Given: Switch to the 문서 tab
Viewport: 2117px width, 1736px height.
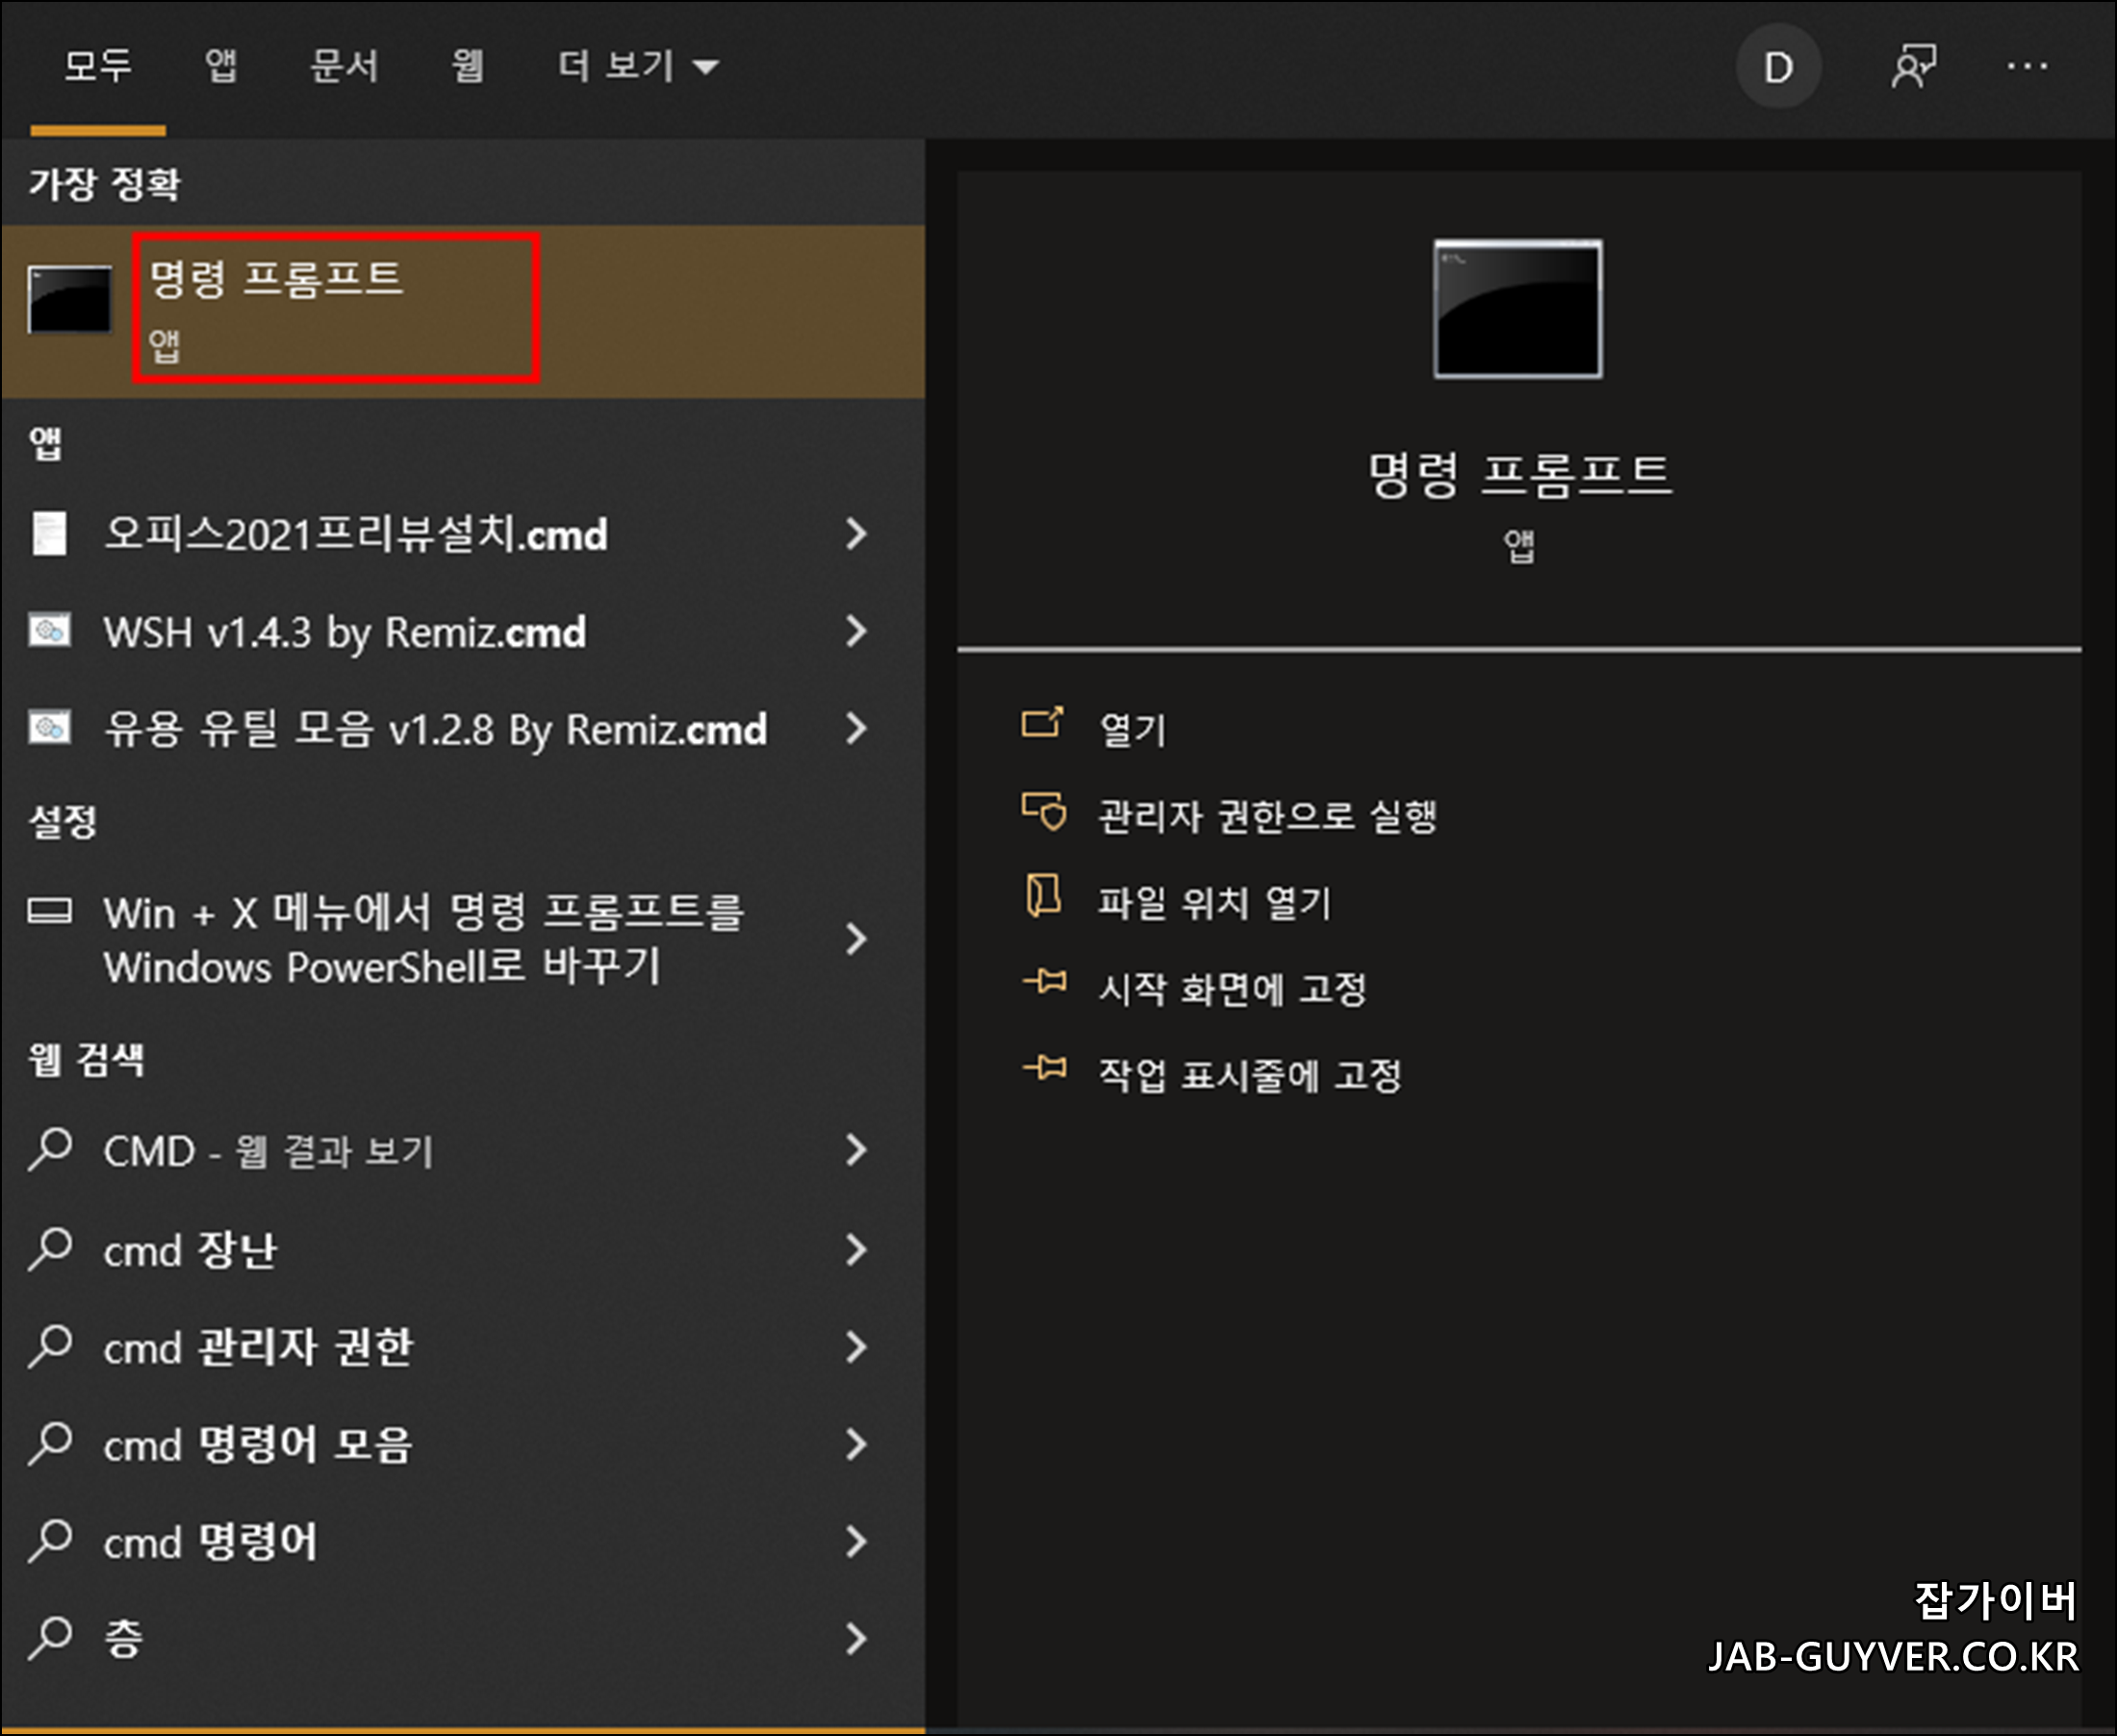Looking at the screenshot, I should point(344,67).
